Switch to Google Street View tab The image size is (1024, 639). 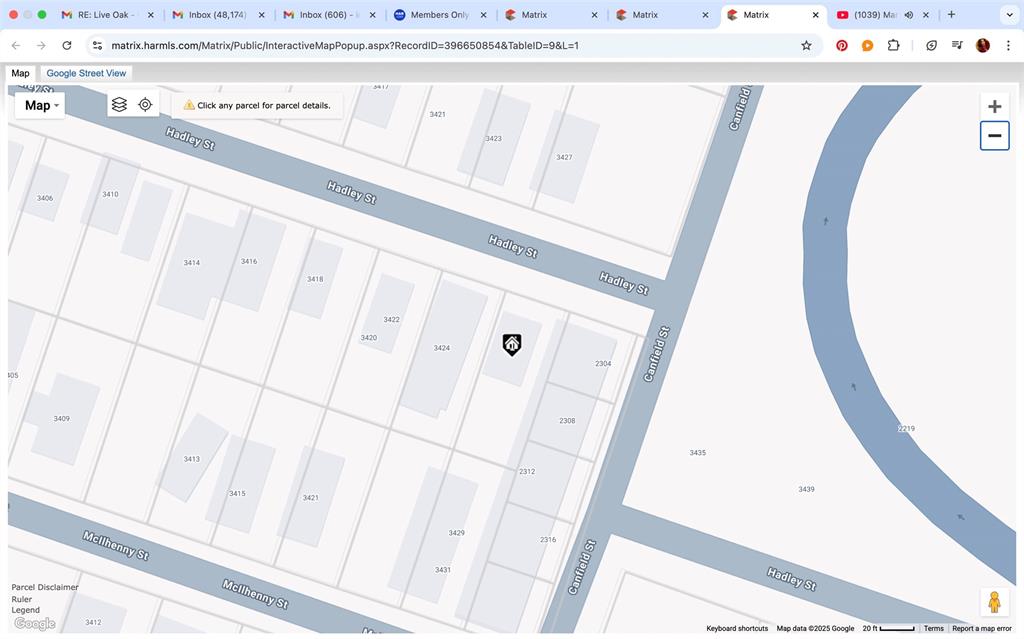point(86,73)
